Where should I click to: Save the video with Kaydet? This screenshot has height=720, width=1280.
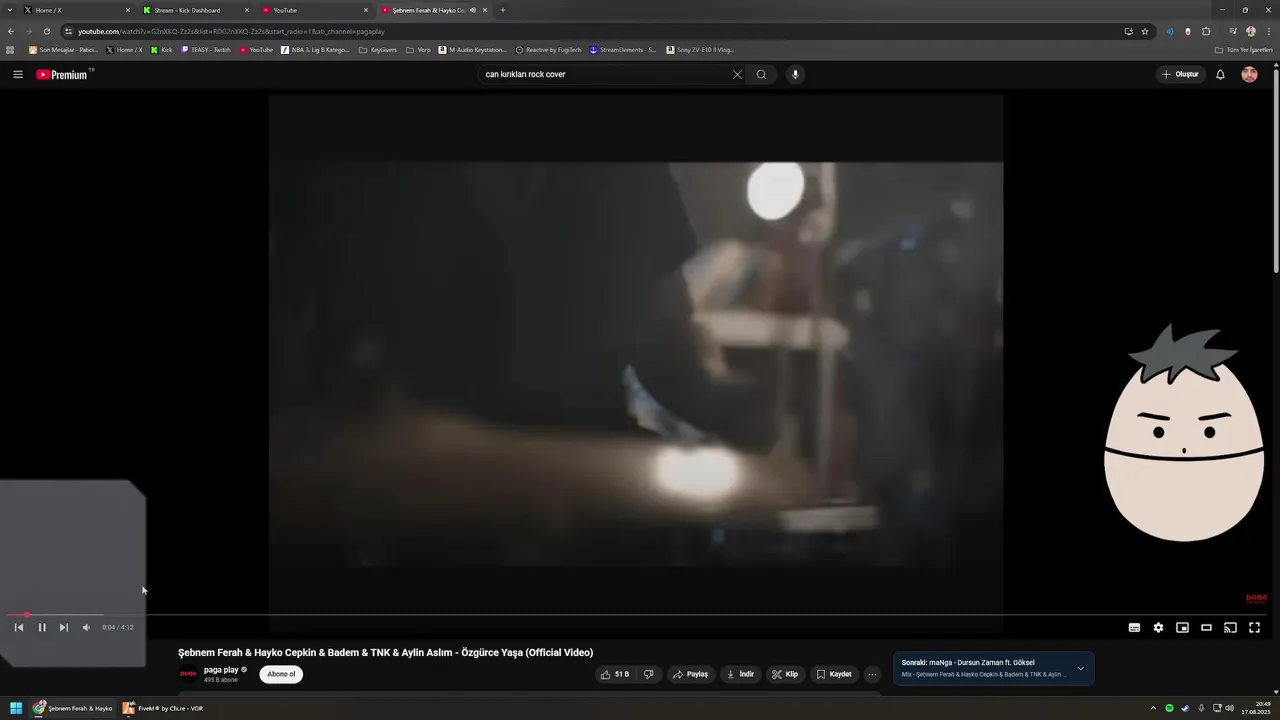834,674
